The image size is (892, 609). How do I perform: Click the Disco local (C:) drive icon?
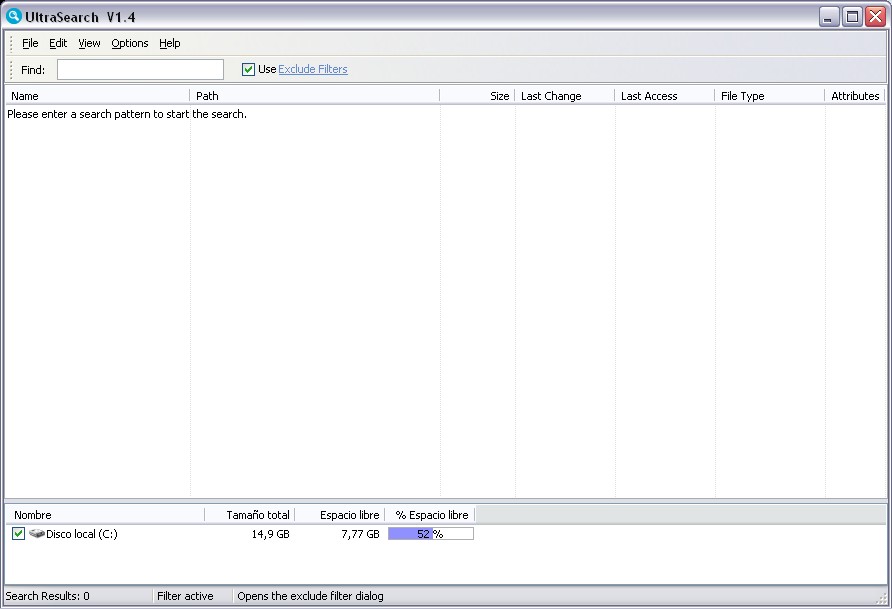click(x=37, y=533)
